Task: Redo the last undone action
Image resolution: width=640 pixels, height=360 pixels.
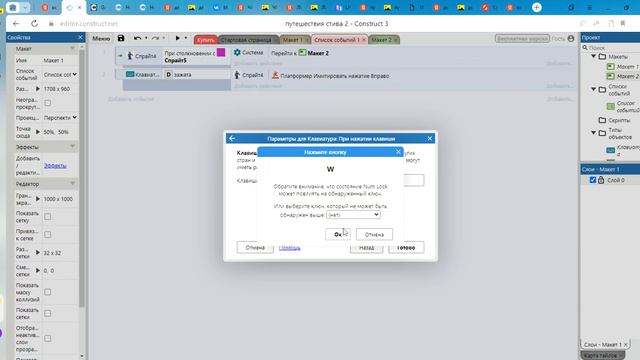Action: (x=155, y=38)
